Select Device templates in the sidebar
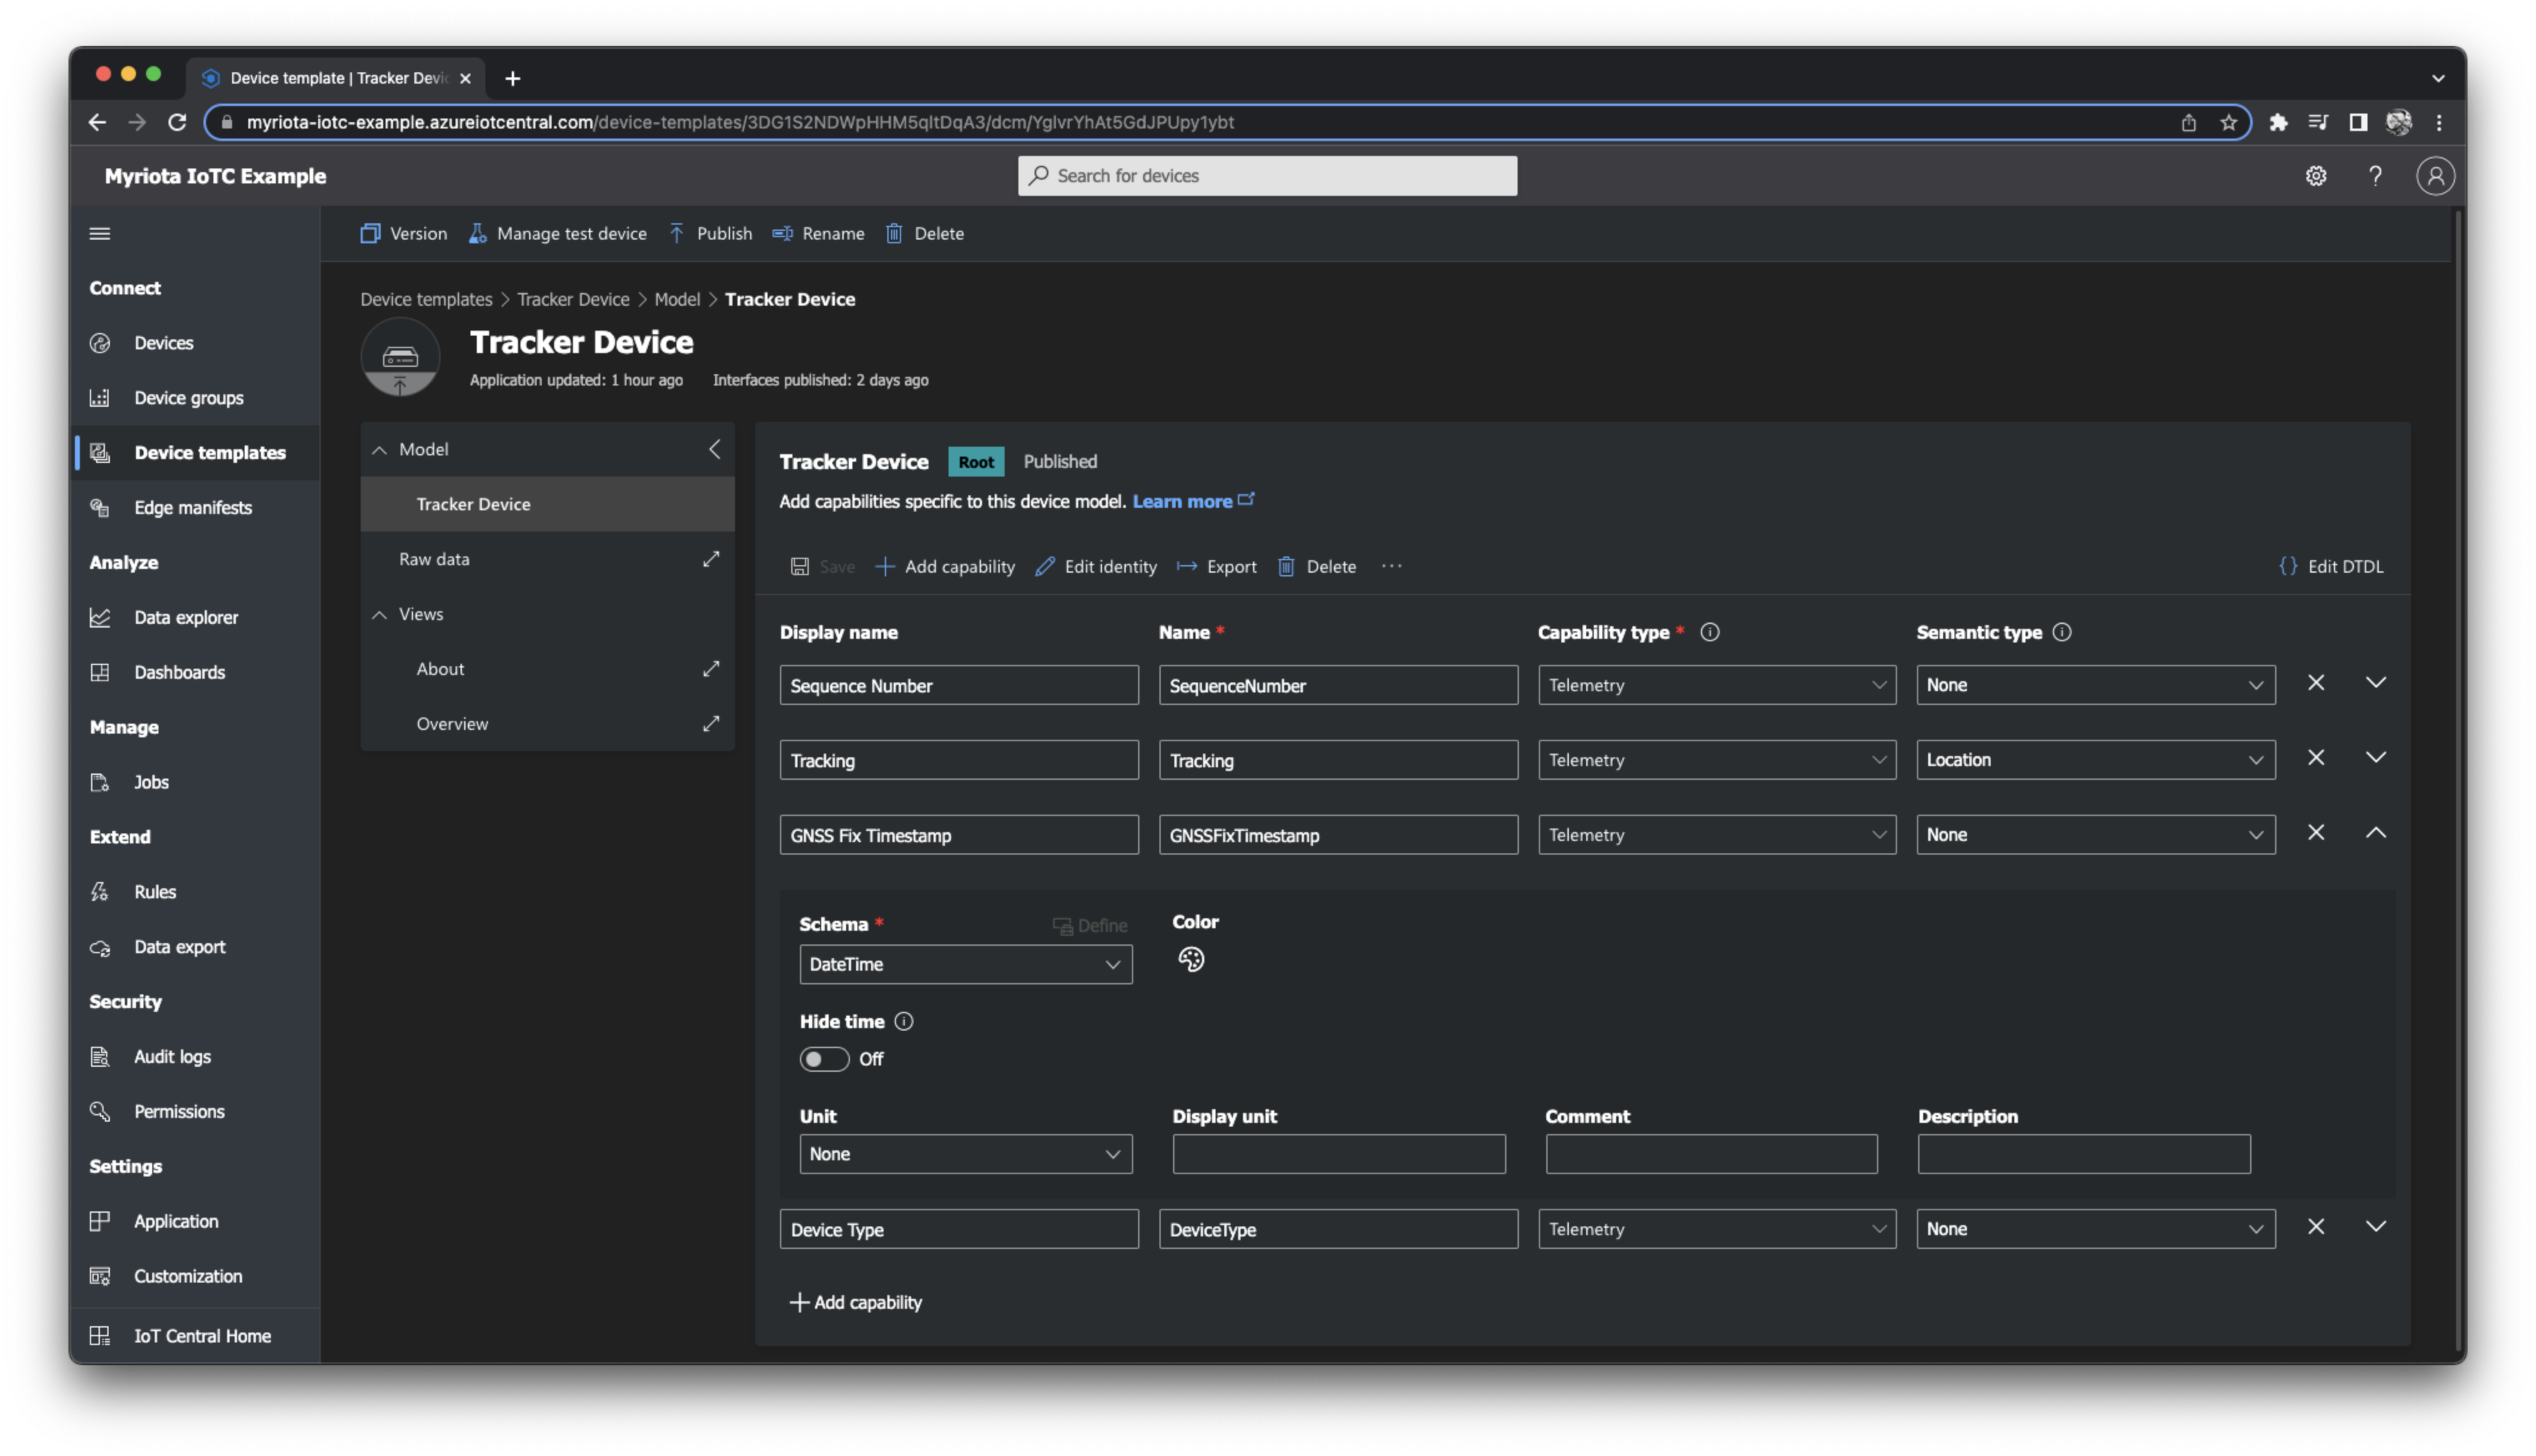The width and height of the screenshot is (2536, 1456). pyautogui.click(x=209, y=452)
